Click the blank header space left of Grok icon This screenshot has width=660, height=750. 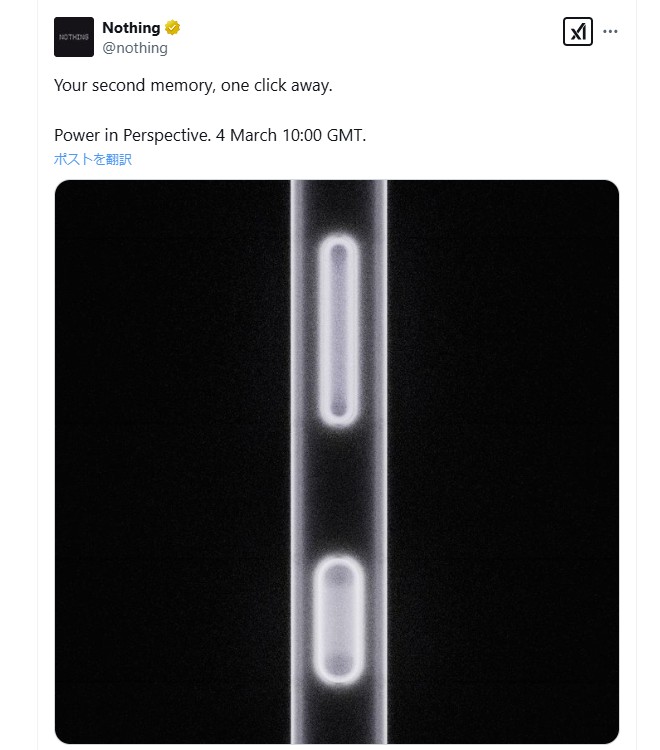pos(400,35)
